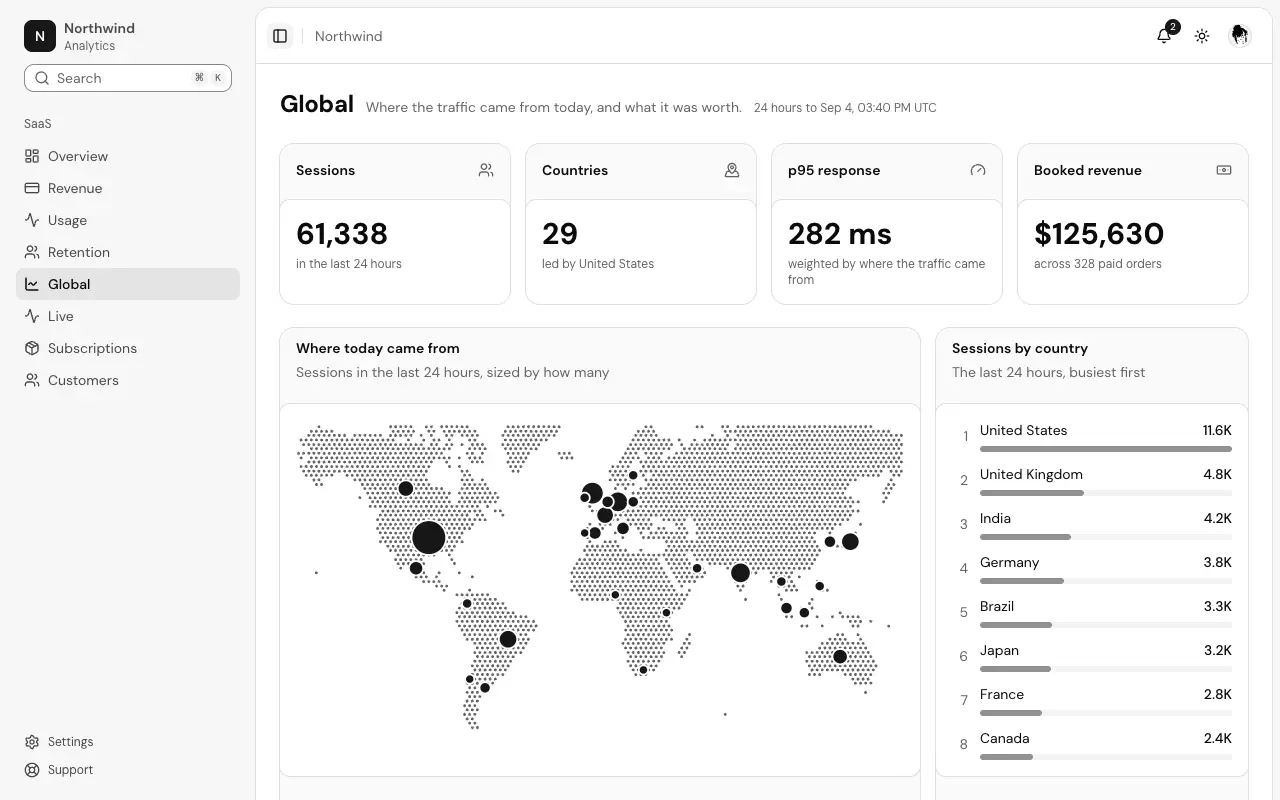This screenshot has height=800, width=1280.
Task: Click the Revenue card icon
Action: click(x=32, y=188)
